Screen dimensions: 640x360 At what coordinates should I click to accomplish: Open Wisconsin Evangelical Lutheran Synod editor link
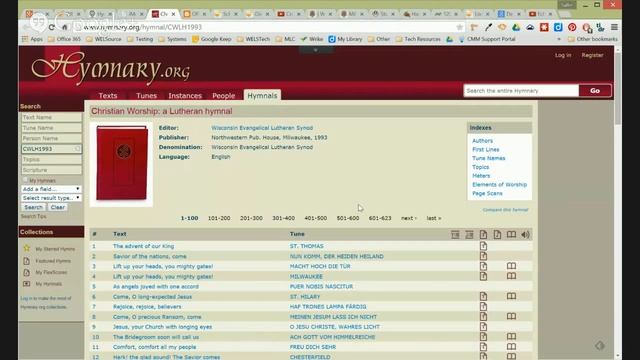(x=262, y=128)
